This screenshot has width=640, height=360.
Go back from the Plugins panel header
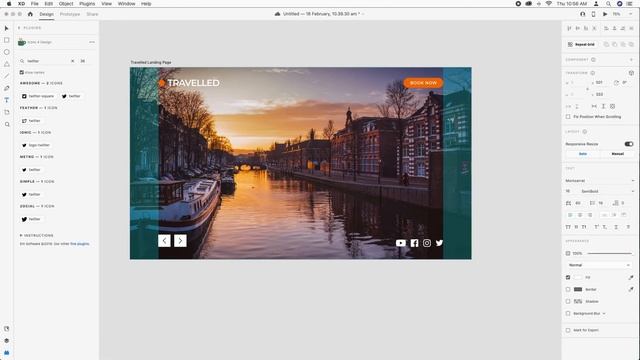[x=19, y=28]
